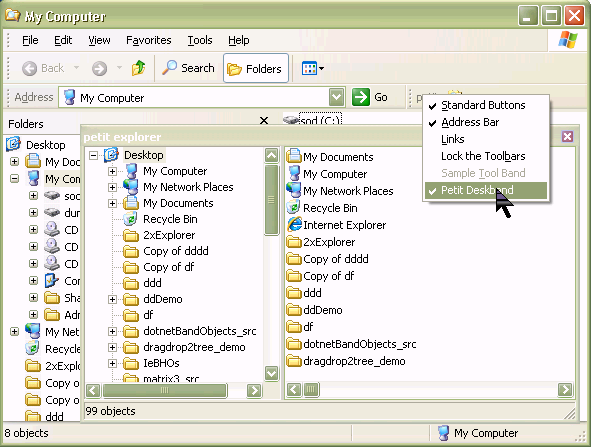Open the Help menu
This screenshot has width=591, height=447.
239,40
